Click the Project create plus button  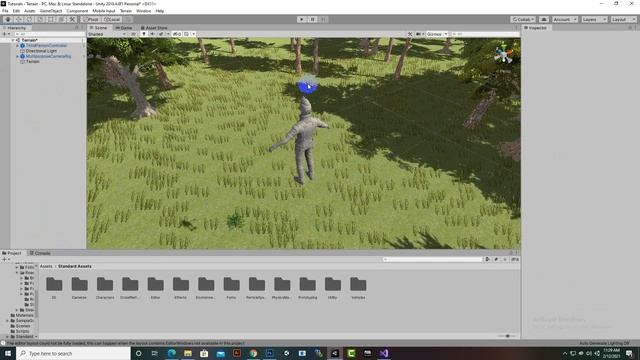(4, 260)
